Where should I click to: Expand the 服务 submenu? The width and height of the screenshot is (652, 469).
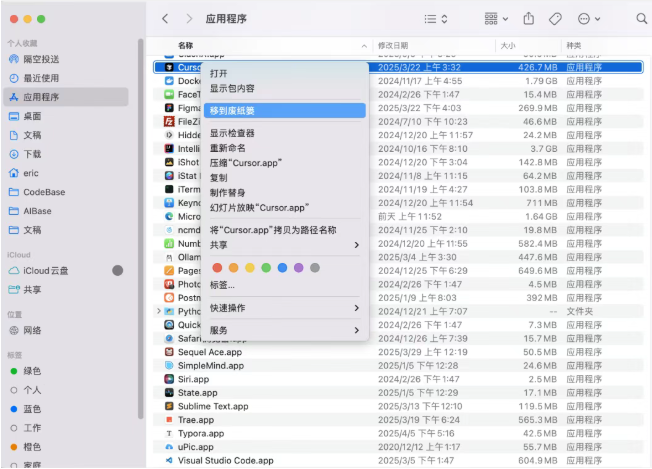pos(285,331)
